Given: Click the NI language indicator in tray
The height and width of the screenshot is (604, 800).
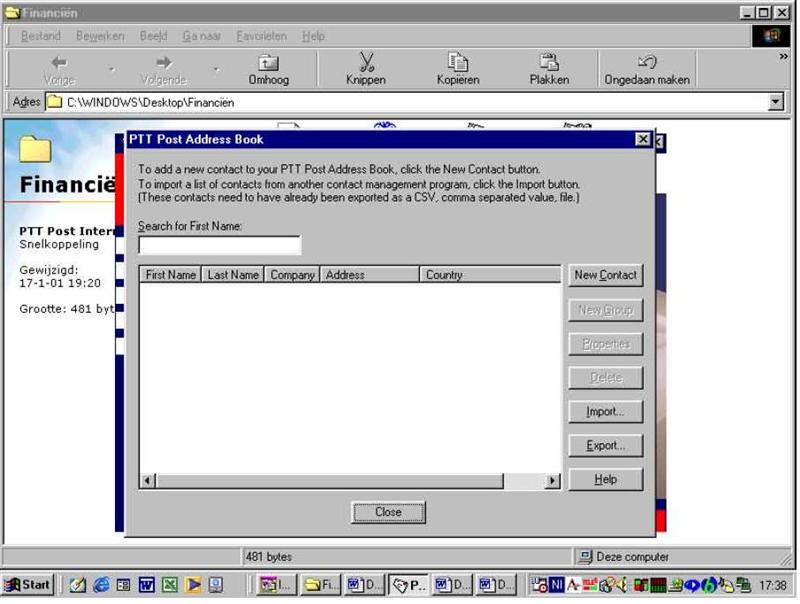Looking at the screenshot, I should (x=557, y=585).
